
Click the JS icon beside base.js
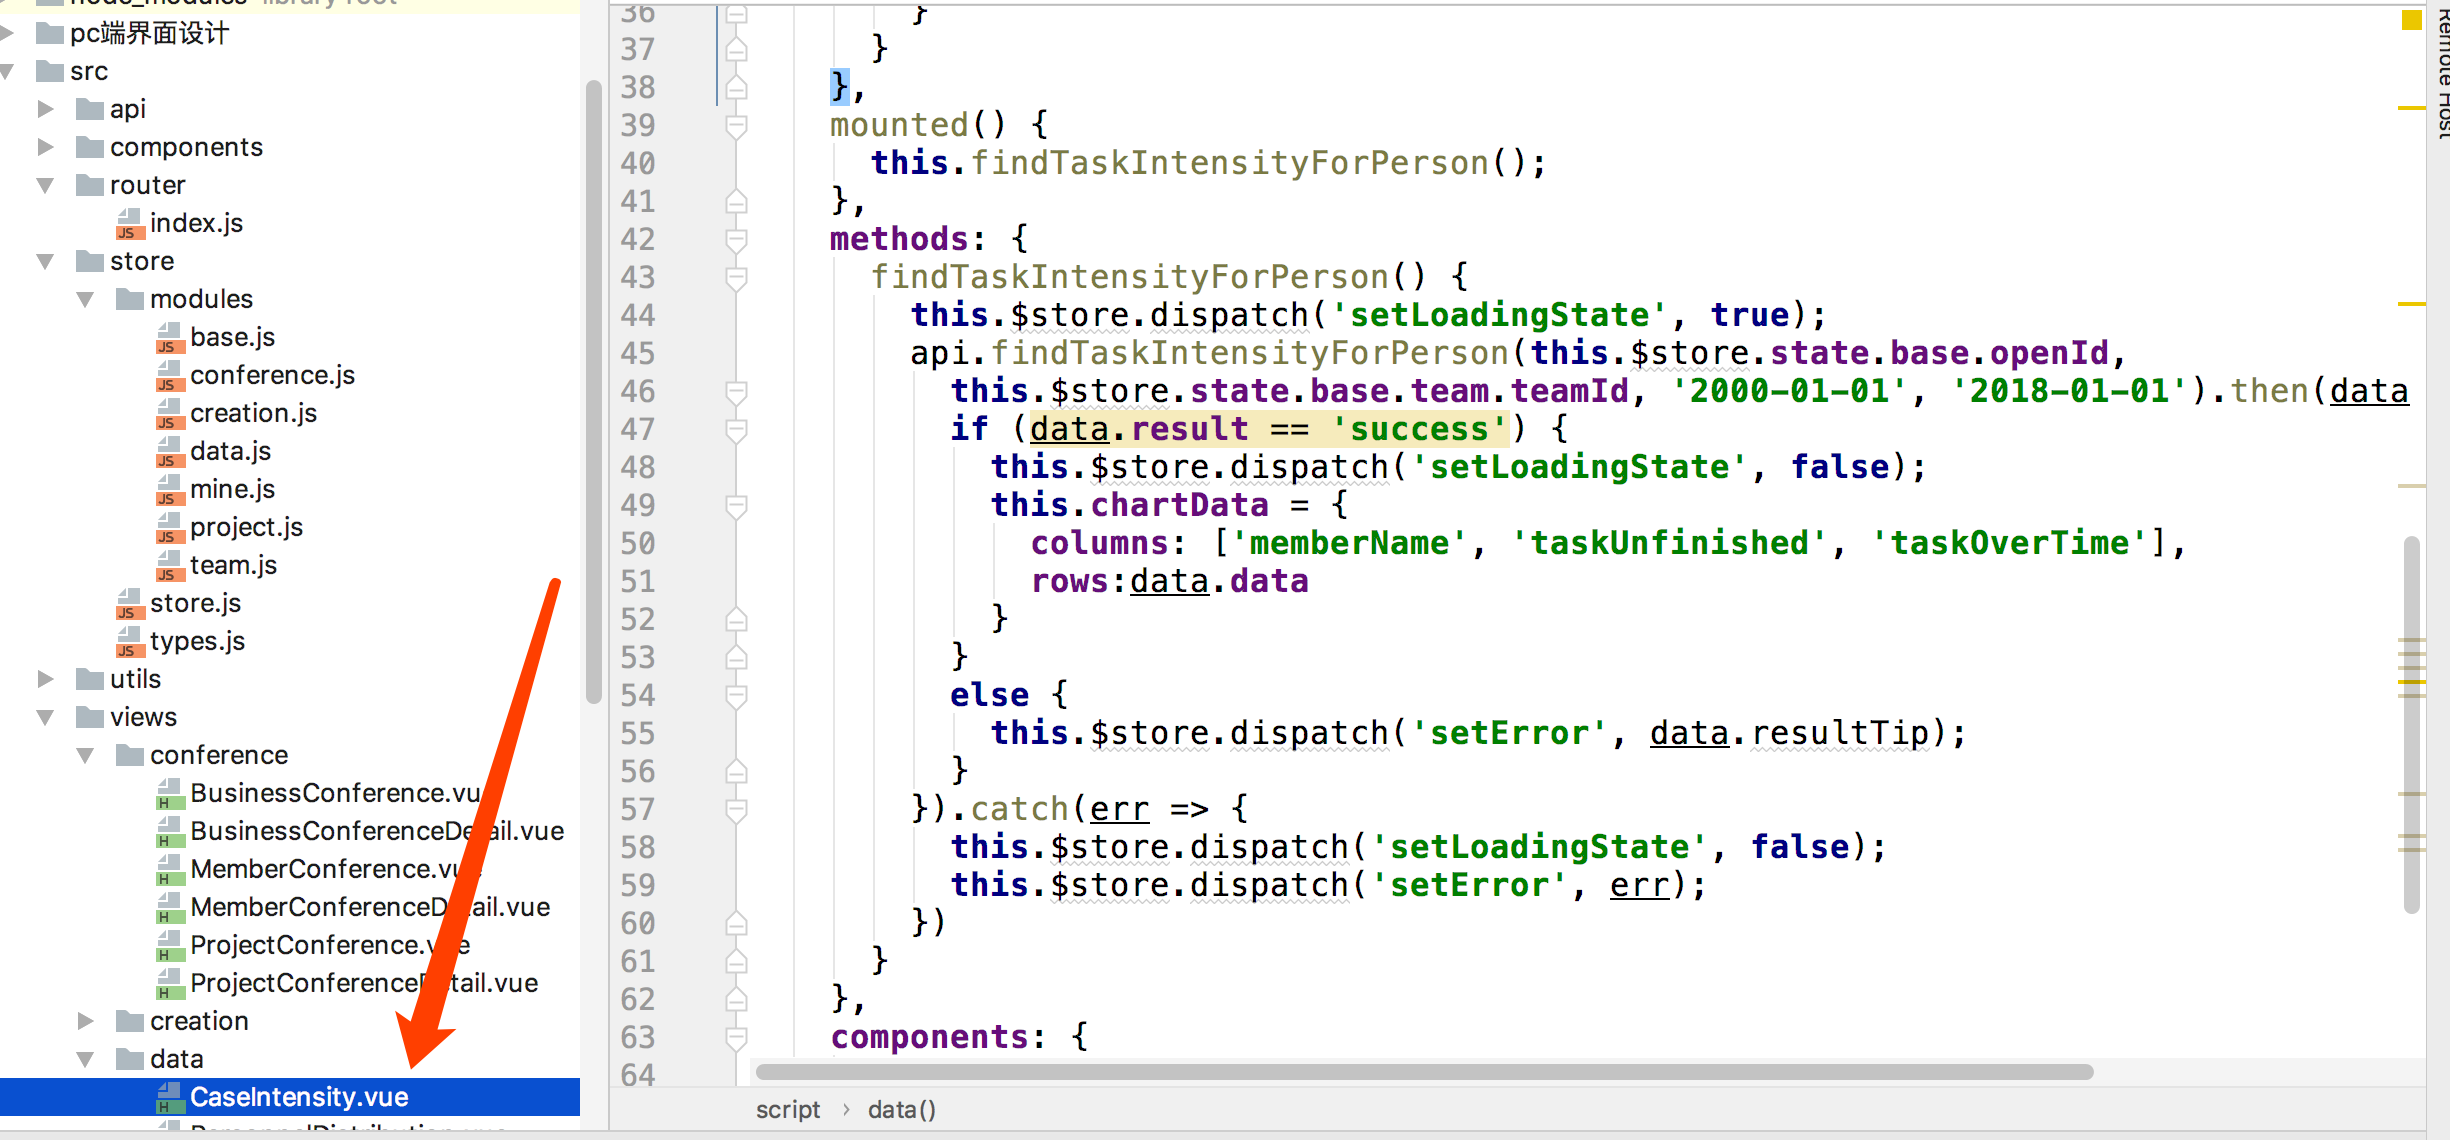point(170,337)
